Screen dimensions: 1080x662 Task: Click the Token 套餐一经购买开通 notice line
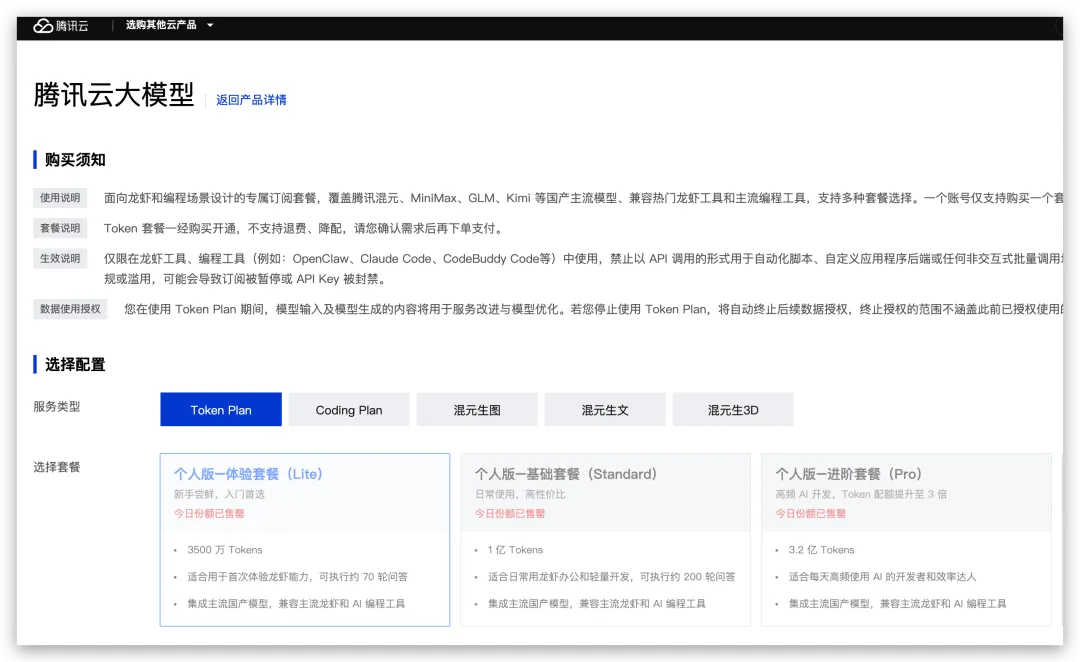(x=305, y=228)
